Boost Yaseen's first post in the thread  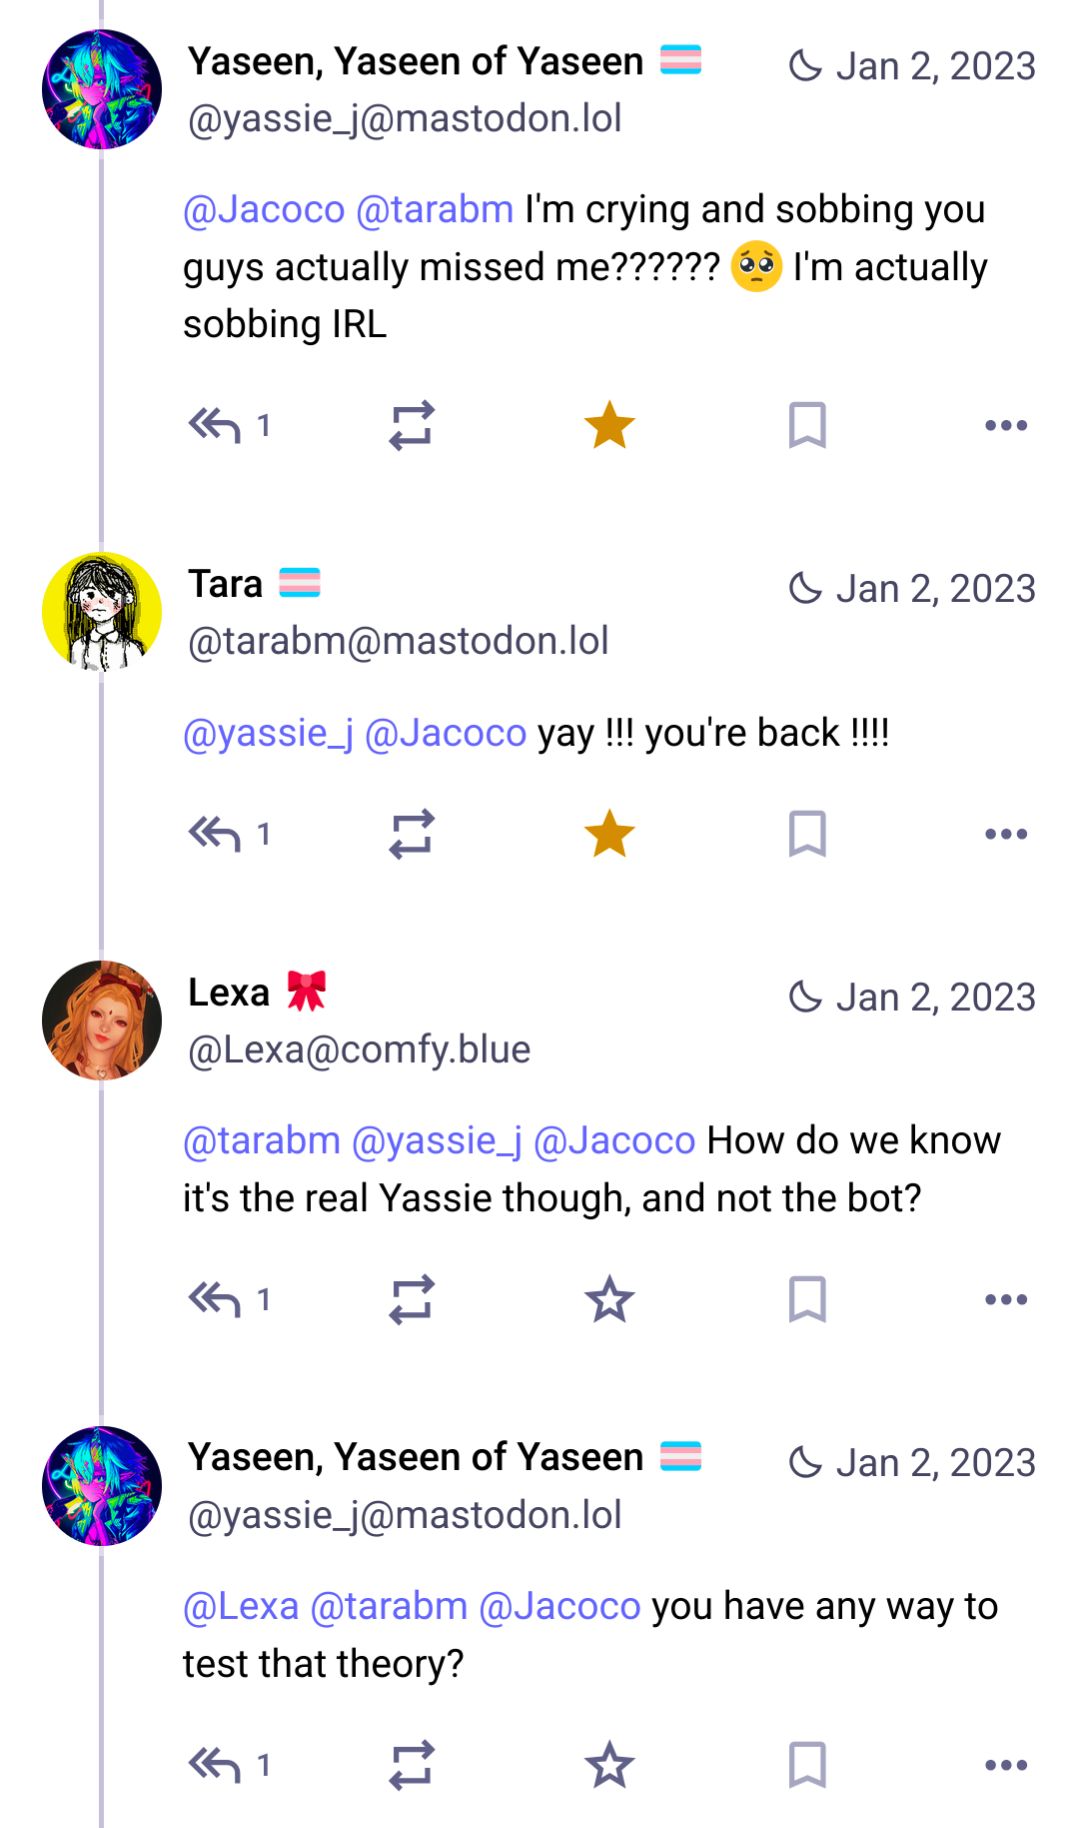(x=412, y=425)
